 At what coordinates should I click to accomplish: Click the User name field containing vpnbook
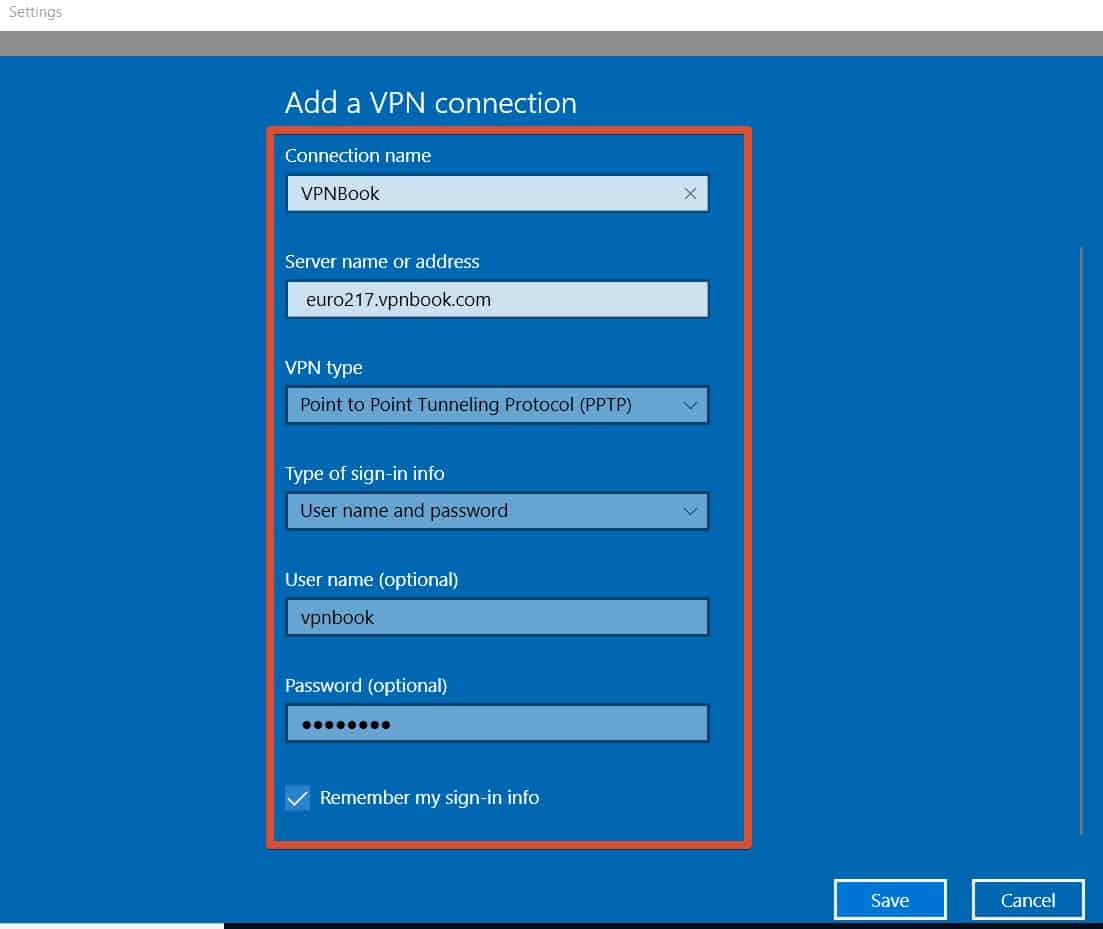tap(497, 617)
